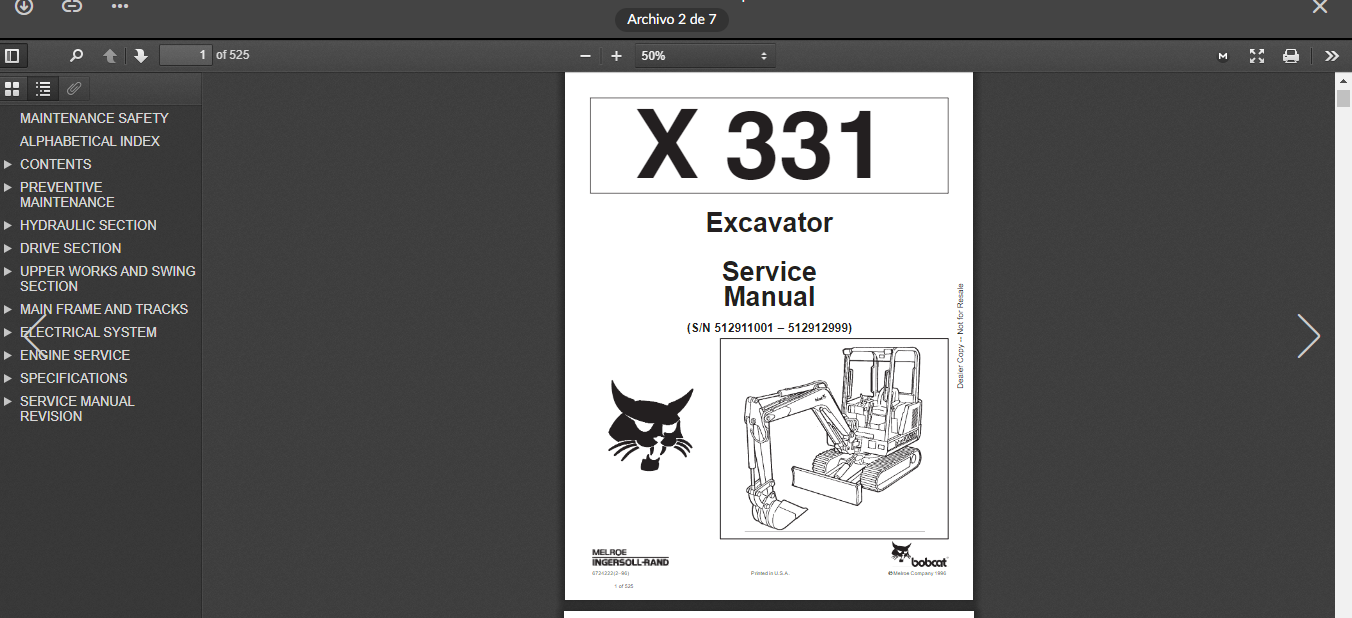Image resolution: width=1352 pixels, height=618 pixels.
Task: Click 'Service Manual' heading on page
Action: [769, 284]
